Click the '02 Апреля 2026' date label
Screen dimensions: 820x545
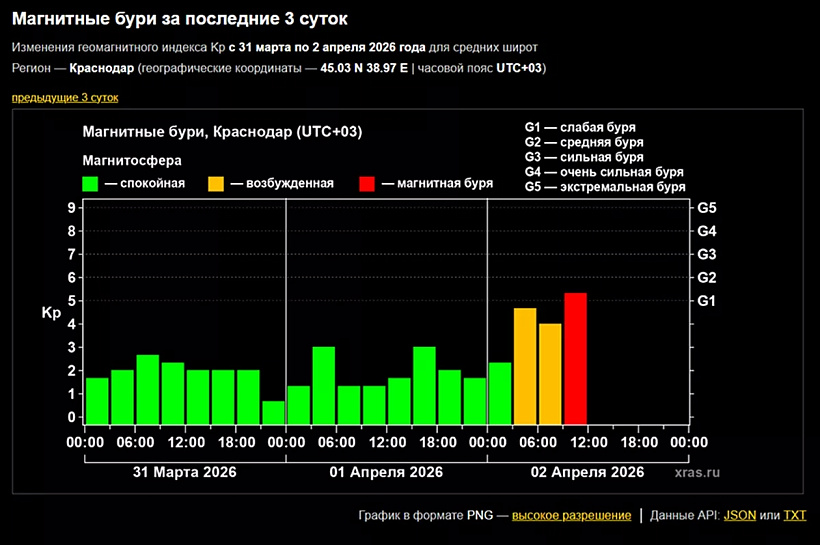(587, 472)
